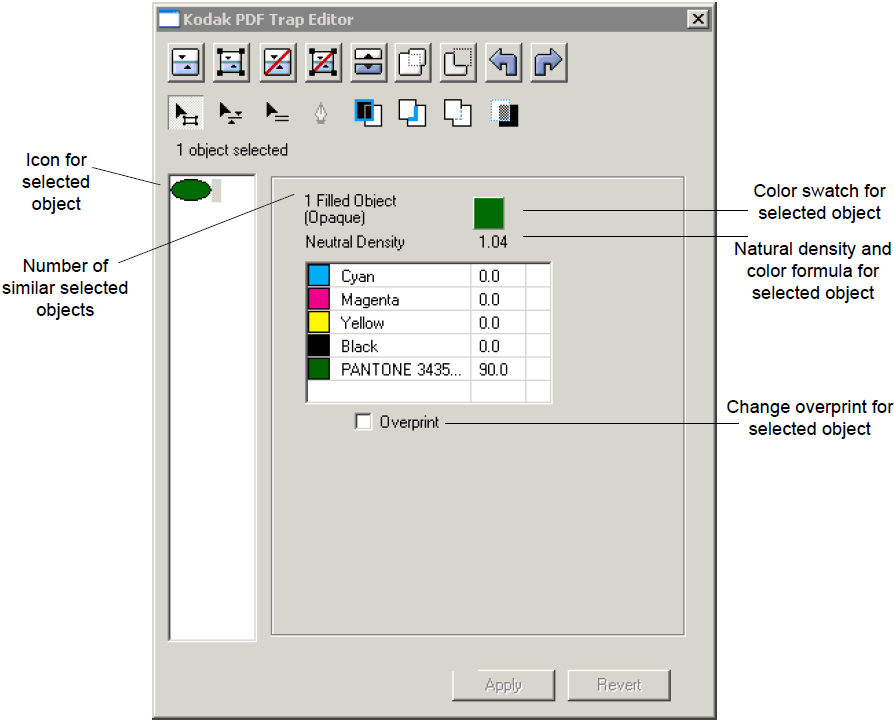894x721 pixels.
Task: Click the blue-outlined black overlapping squares icon
Action: click(x=368, y=113)
